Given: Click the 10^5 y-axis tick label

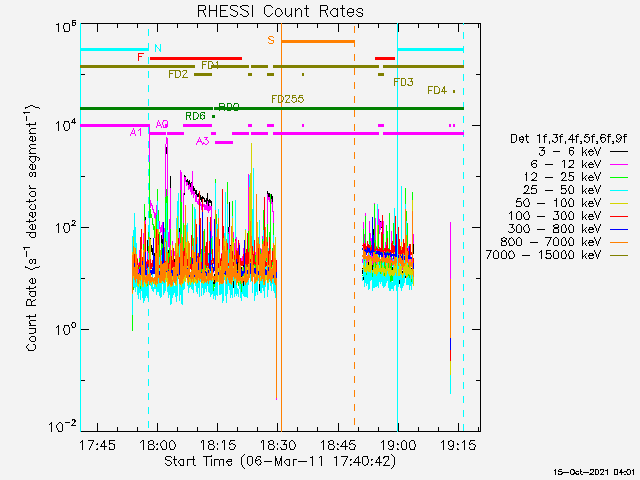Looking at the screenshot, I should click(66, 27).
